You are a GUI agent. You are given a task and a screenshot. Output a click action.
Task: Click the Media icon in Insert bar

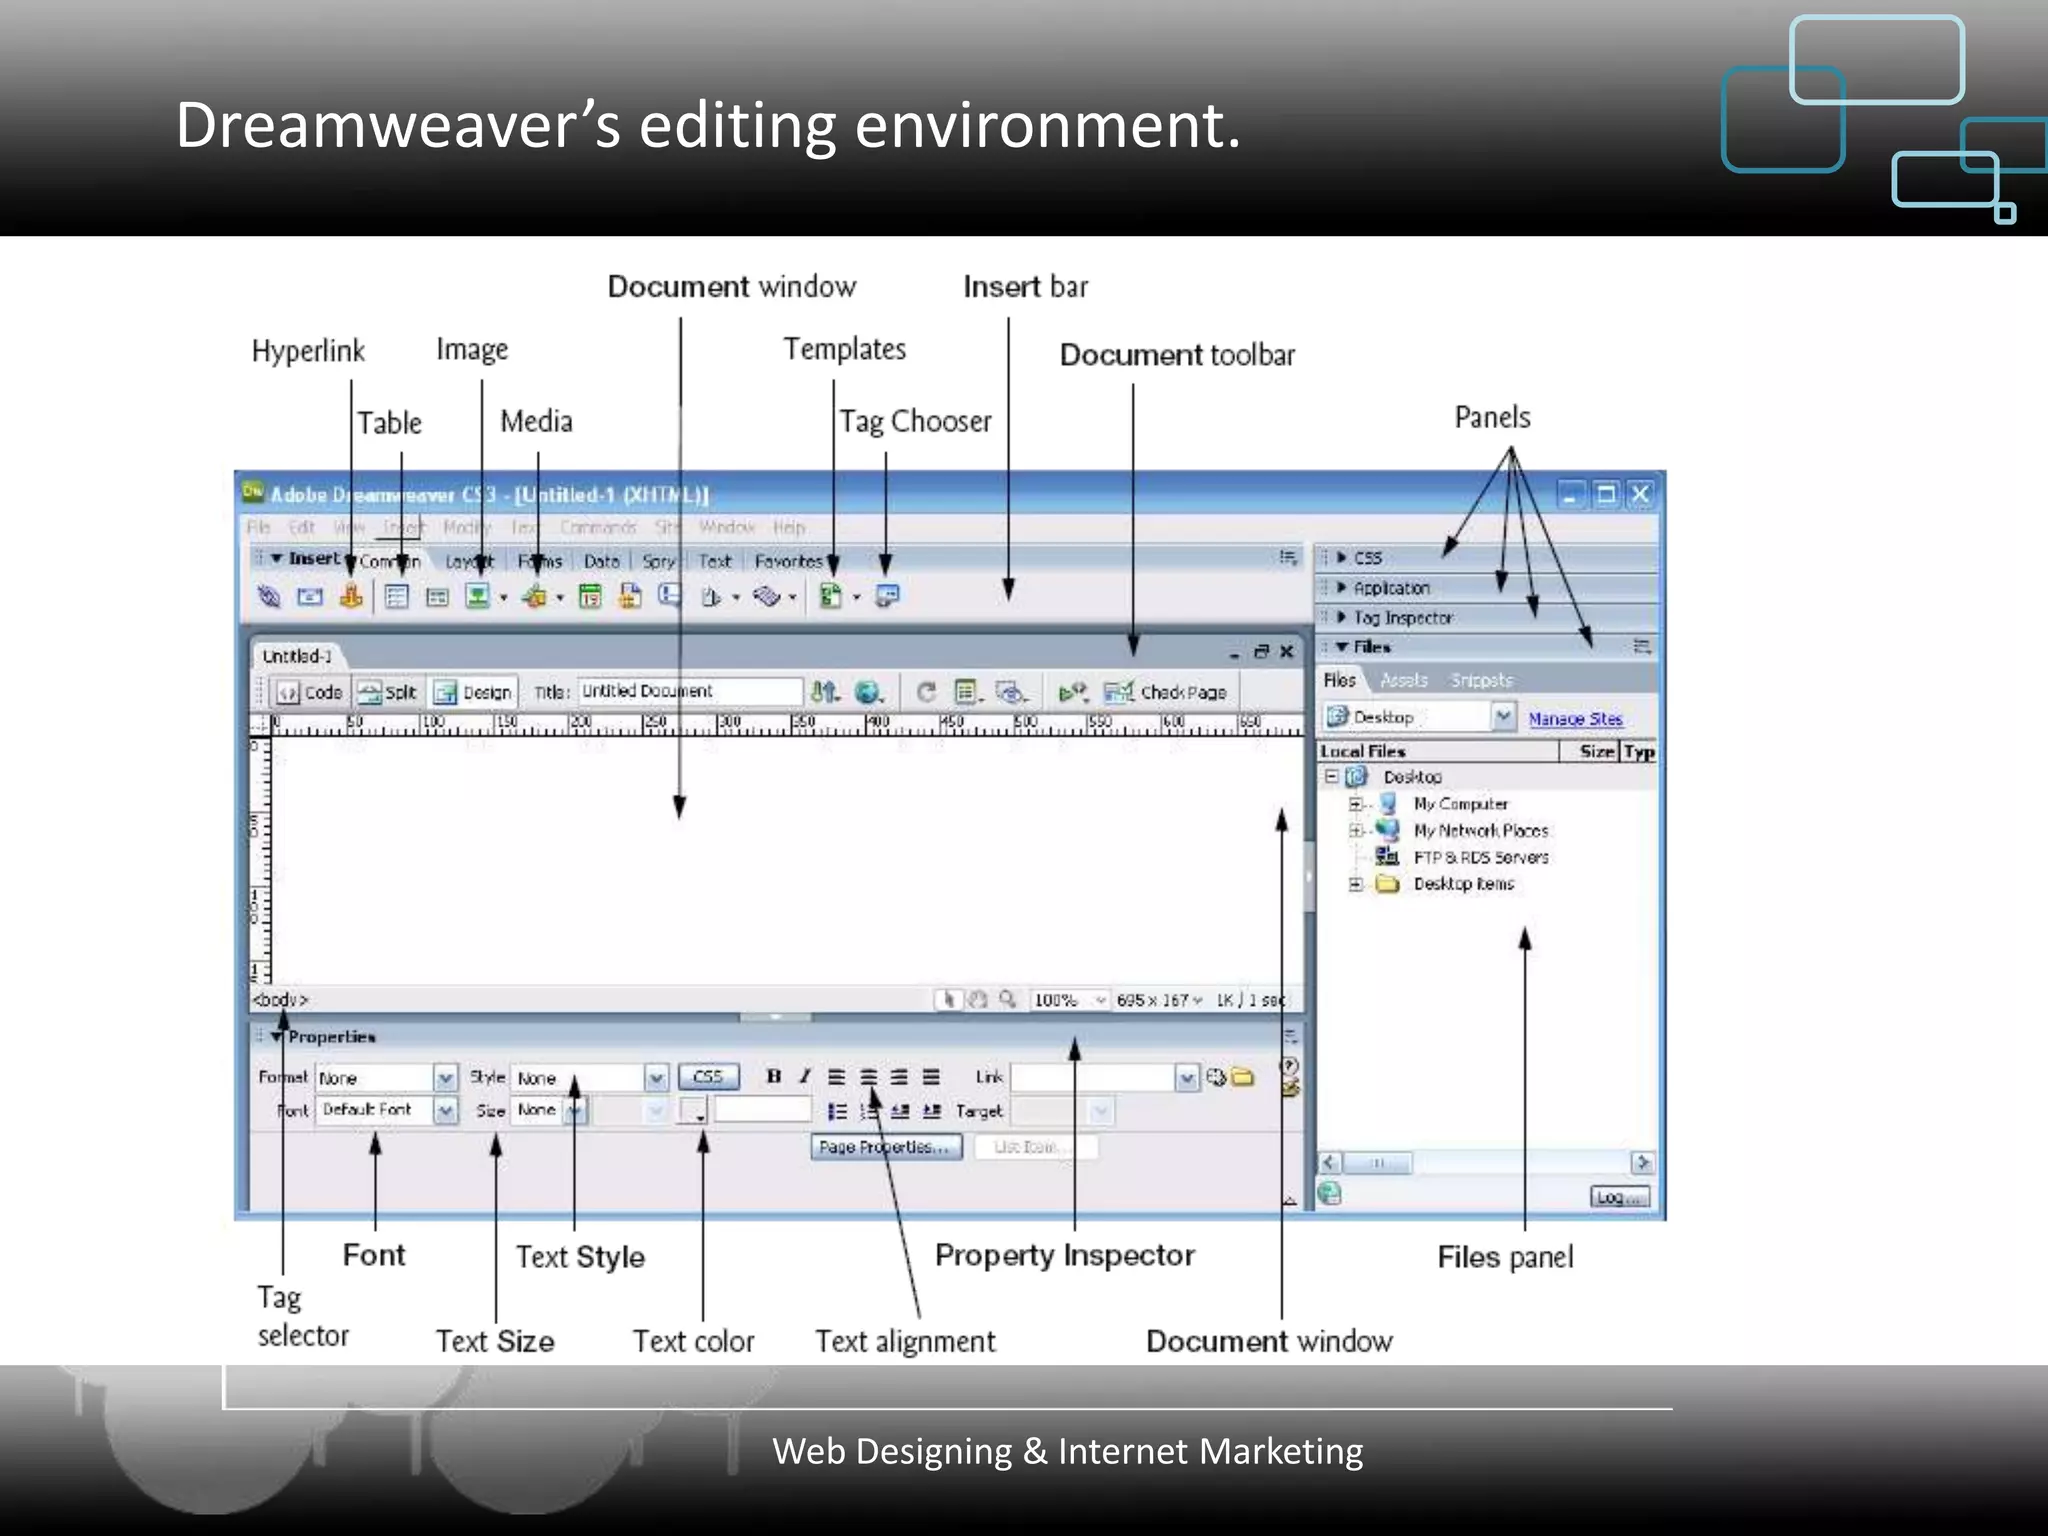coord(535,597)
